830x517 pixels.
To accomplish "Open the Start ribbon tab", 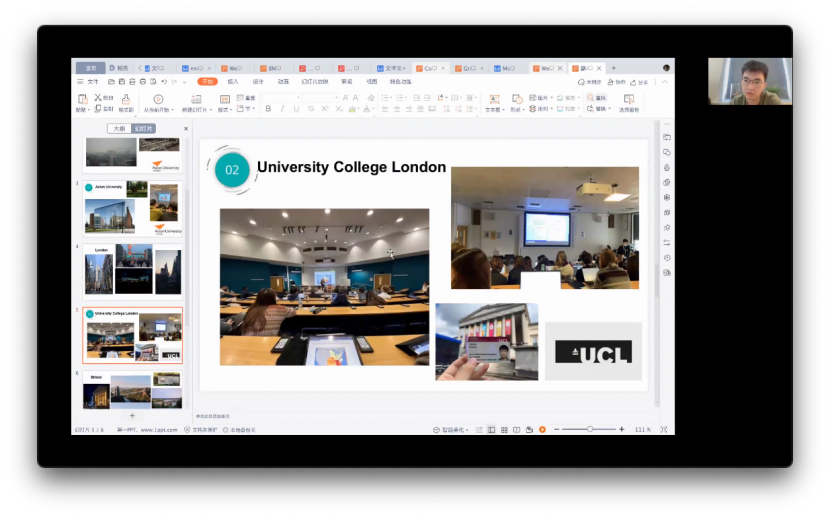I will click(x=208, y=81).
